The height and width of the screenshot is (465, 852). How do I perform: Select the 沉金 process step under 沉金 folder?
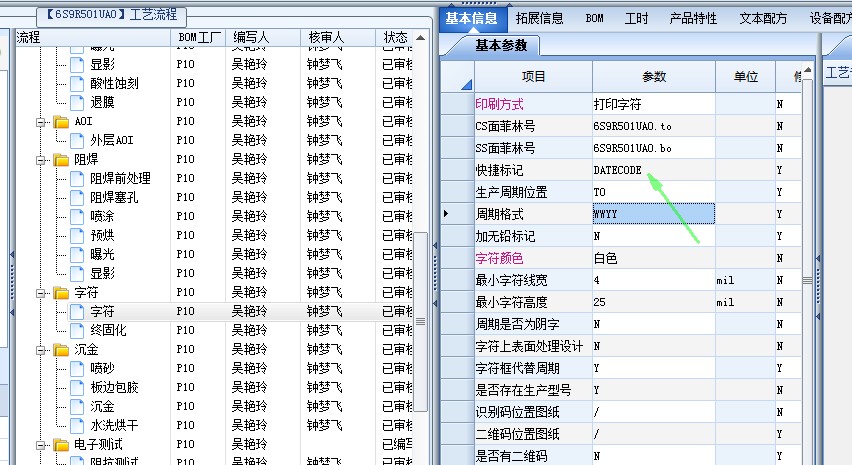pyautogui.click(x=102, y=406)
